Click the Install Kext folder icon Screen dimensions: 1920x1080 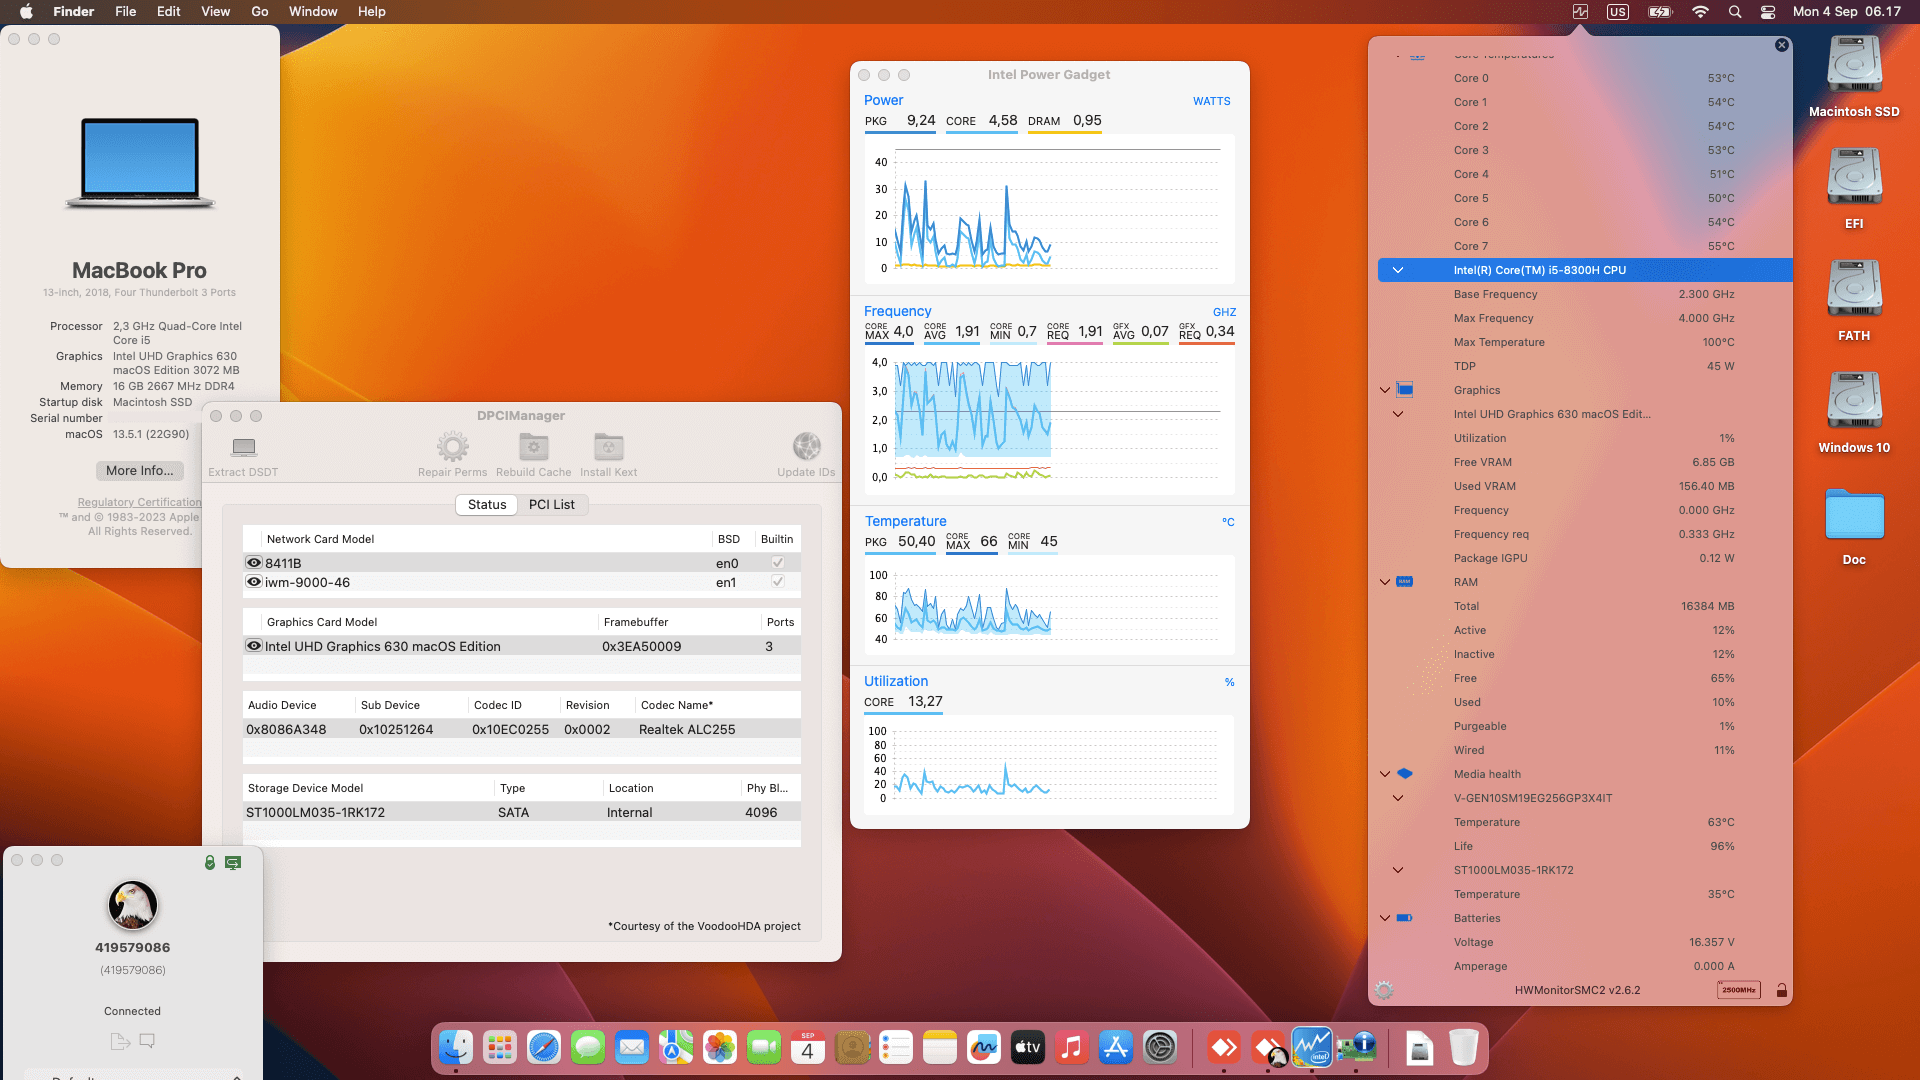click(608, 447)
